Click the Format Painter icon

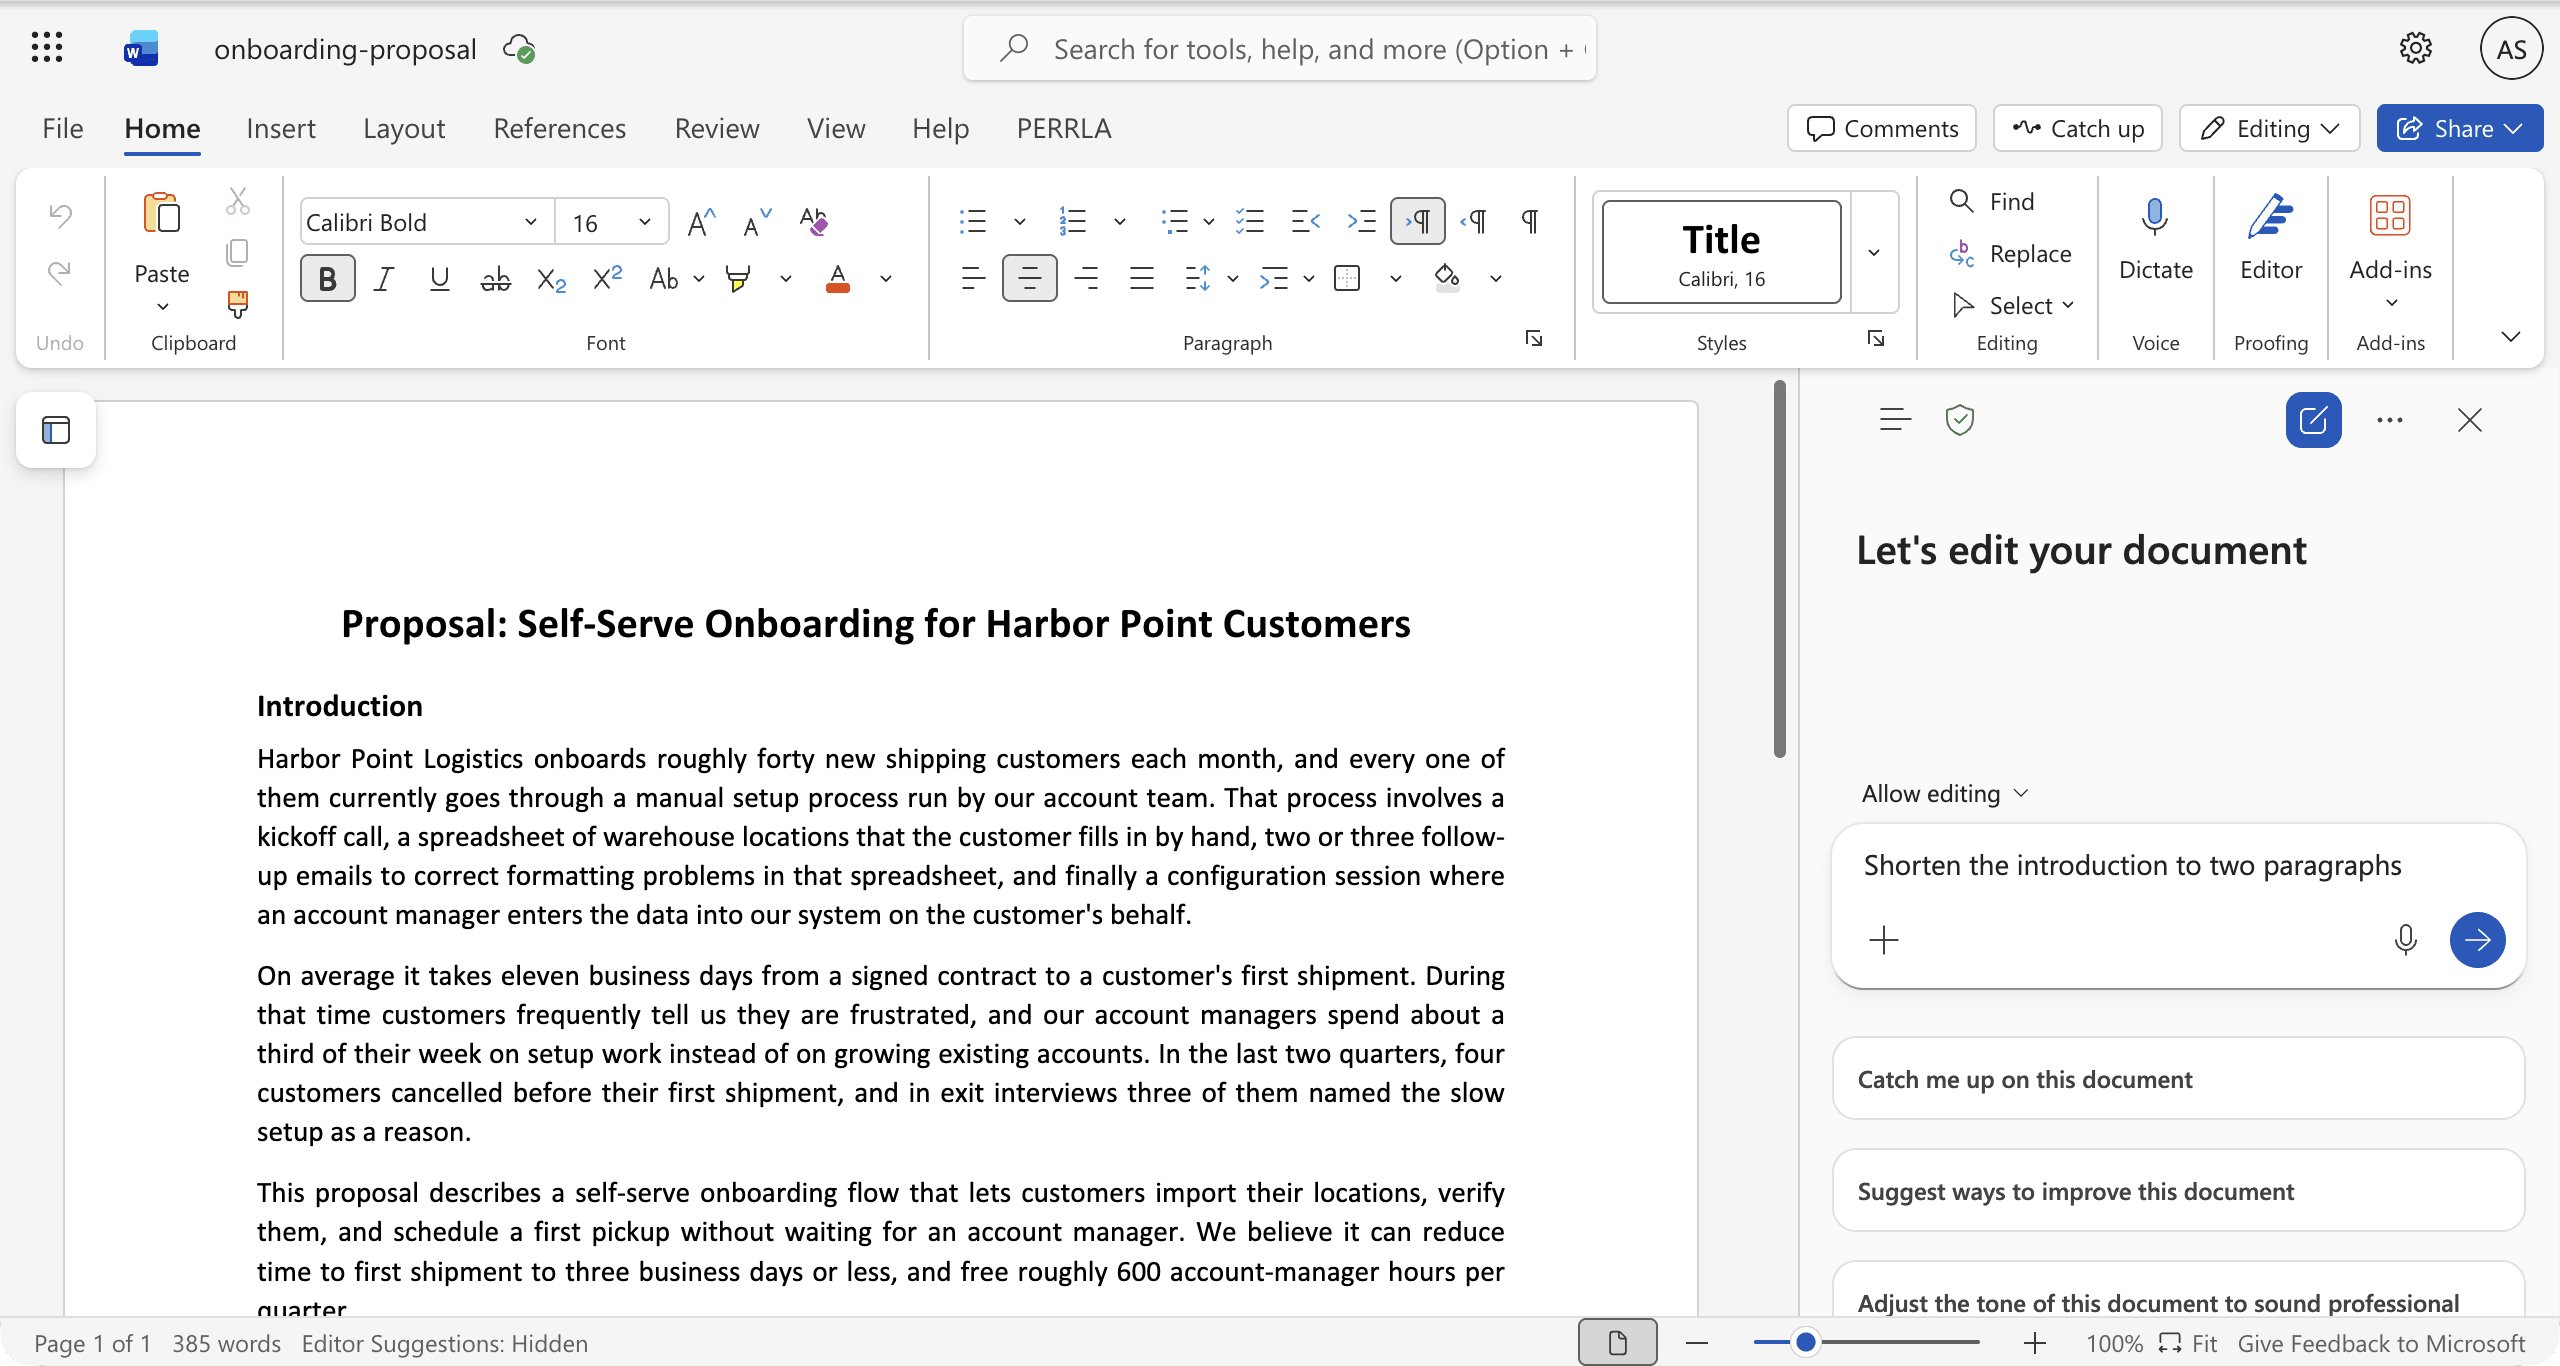tap(237, 304)
